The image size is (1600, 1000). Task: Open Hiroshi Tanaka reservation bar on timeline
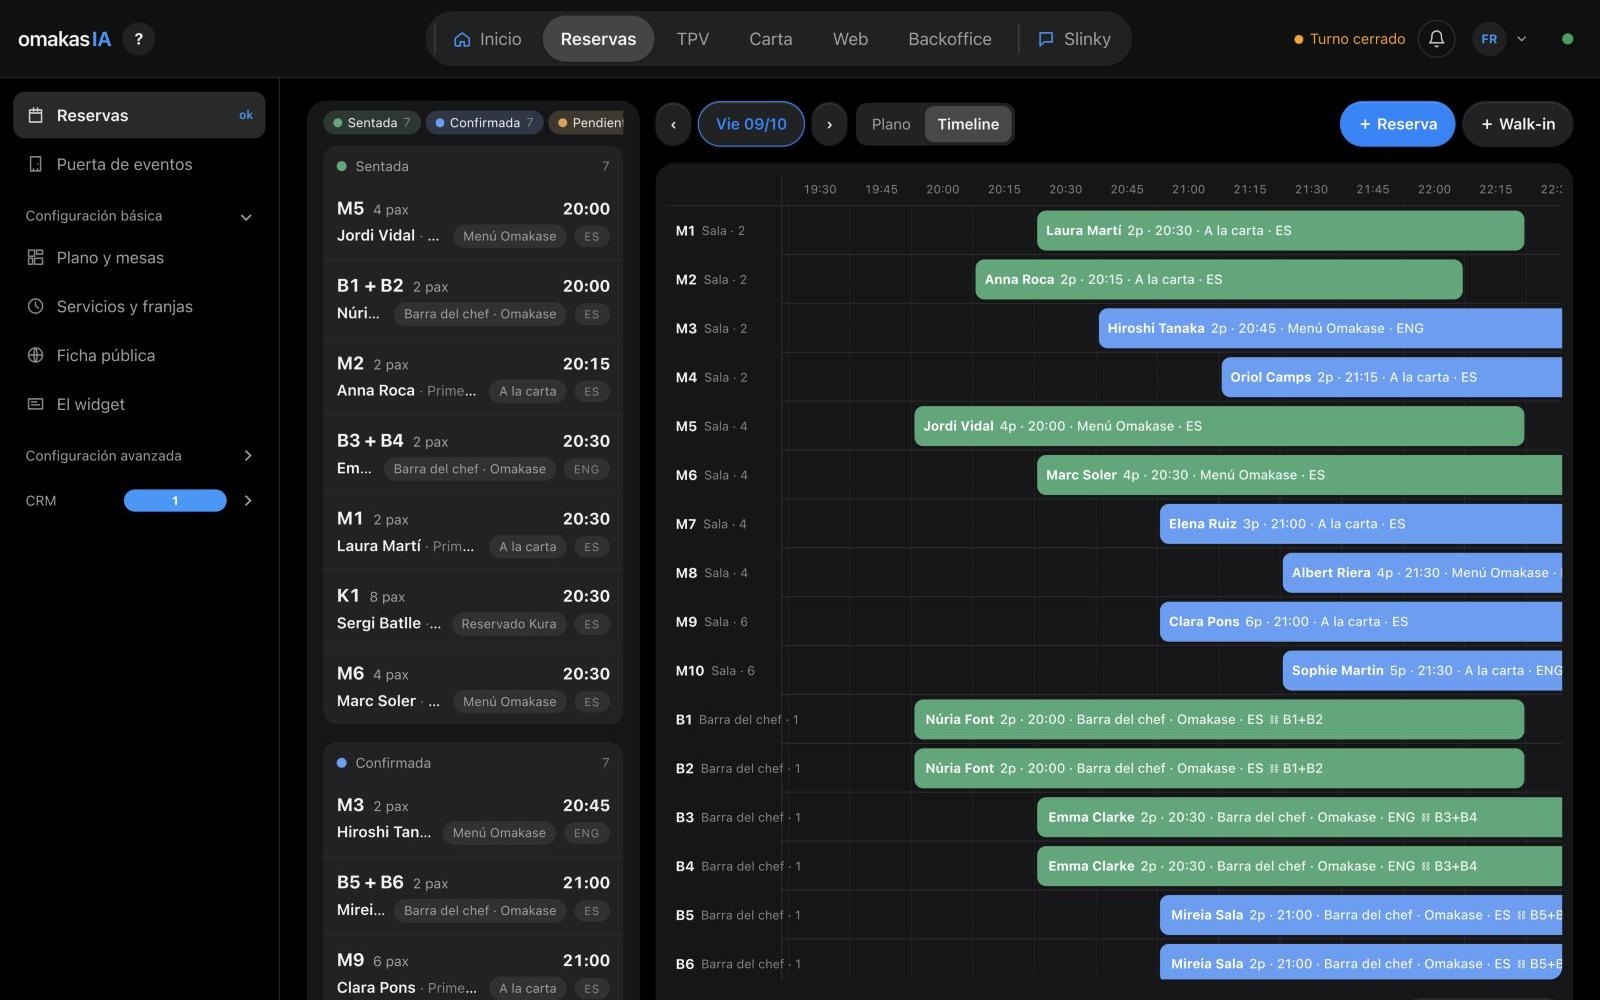point(1330,328)
